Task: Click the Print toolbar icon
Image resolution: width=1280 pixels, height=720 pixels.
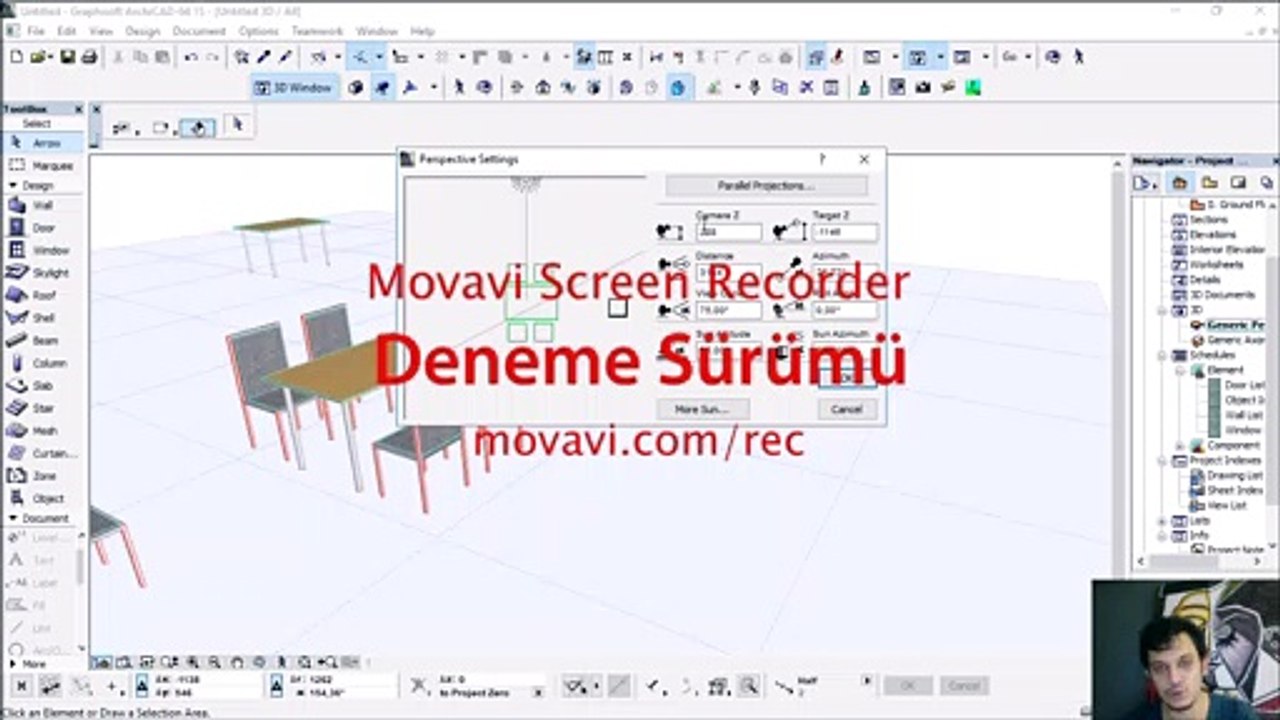Action: [x=89, y=57]
